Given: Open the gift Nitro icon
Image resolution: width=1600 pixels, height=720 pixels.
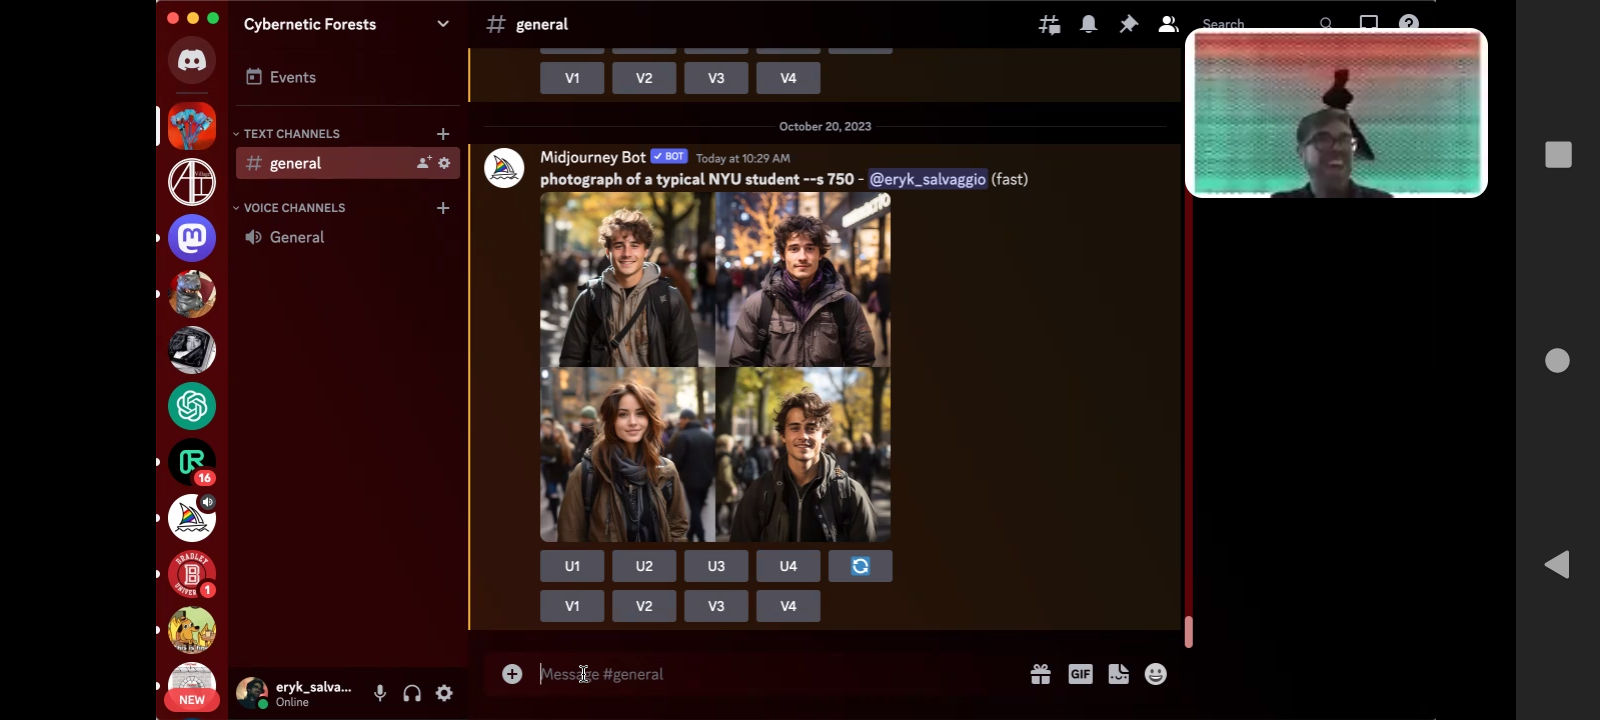Looking at the screenshot, I should [1040, 675].
